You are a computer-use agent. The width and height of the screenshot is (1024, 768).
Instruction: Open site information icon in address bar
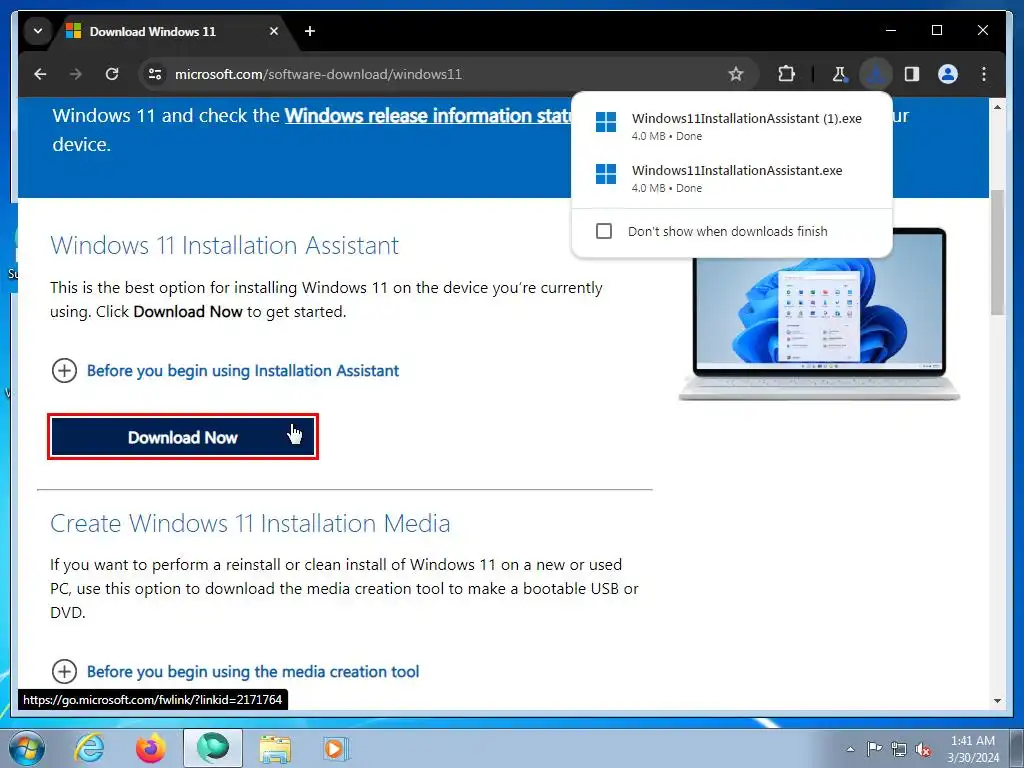[155, 74]
